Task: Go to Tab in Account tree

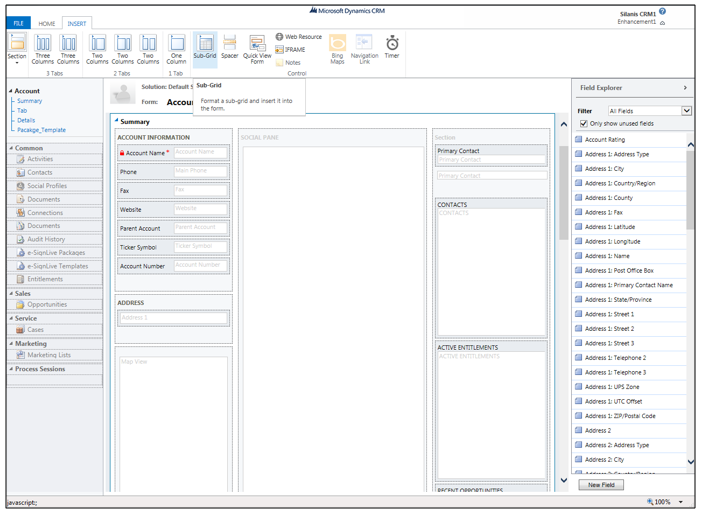Action: coord(22,111)
